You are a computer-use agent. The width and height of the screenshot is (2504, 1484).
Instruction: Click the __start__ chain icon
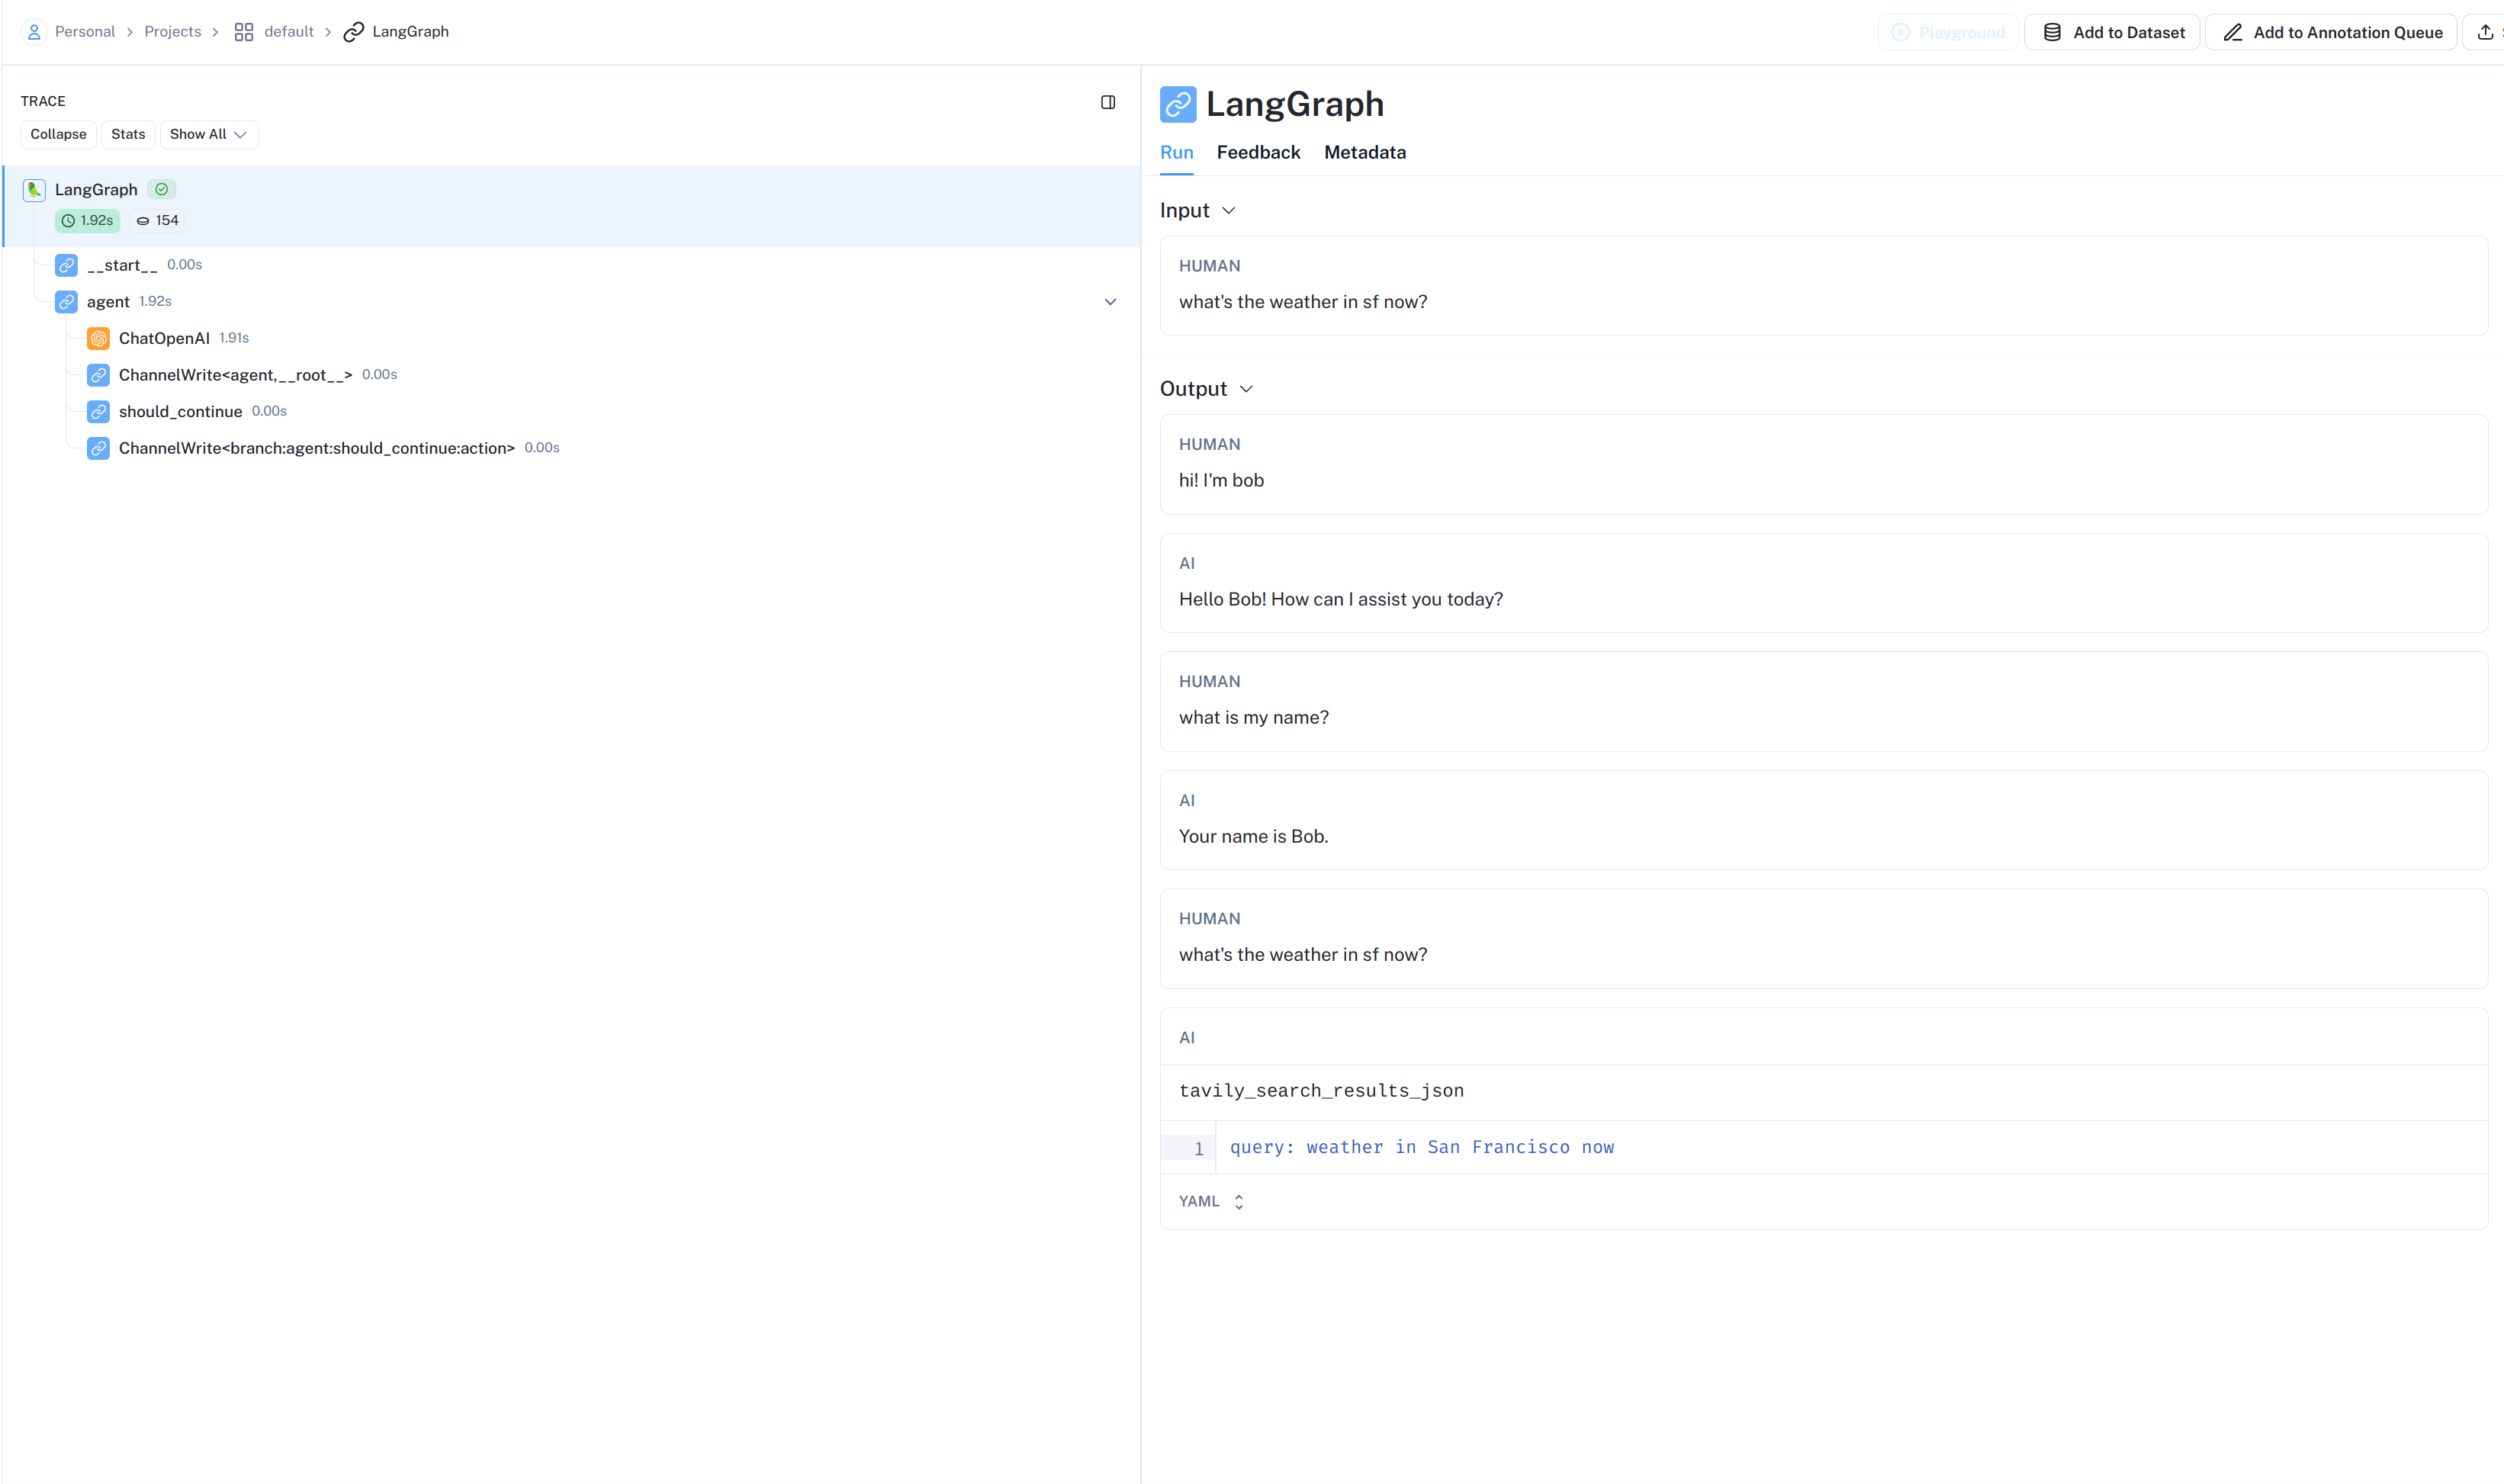coord(66,265)
